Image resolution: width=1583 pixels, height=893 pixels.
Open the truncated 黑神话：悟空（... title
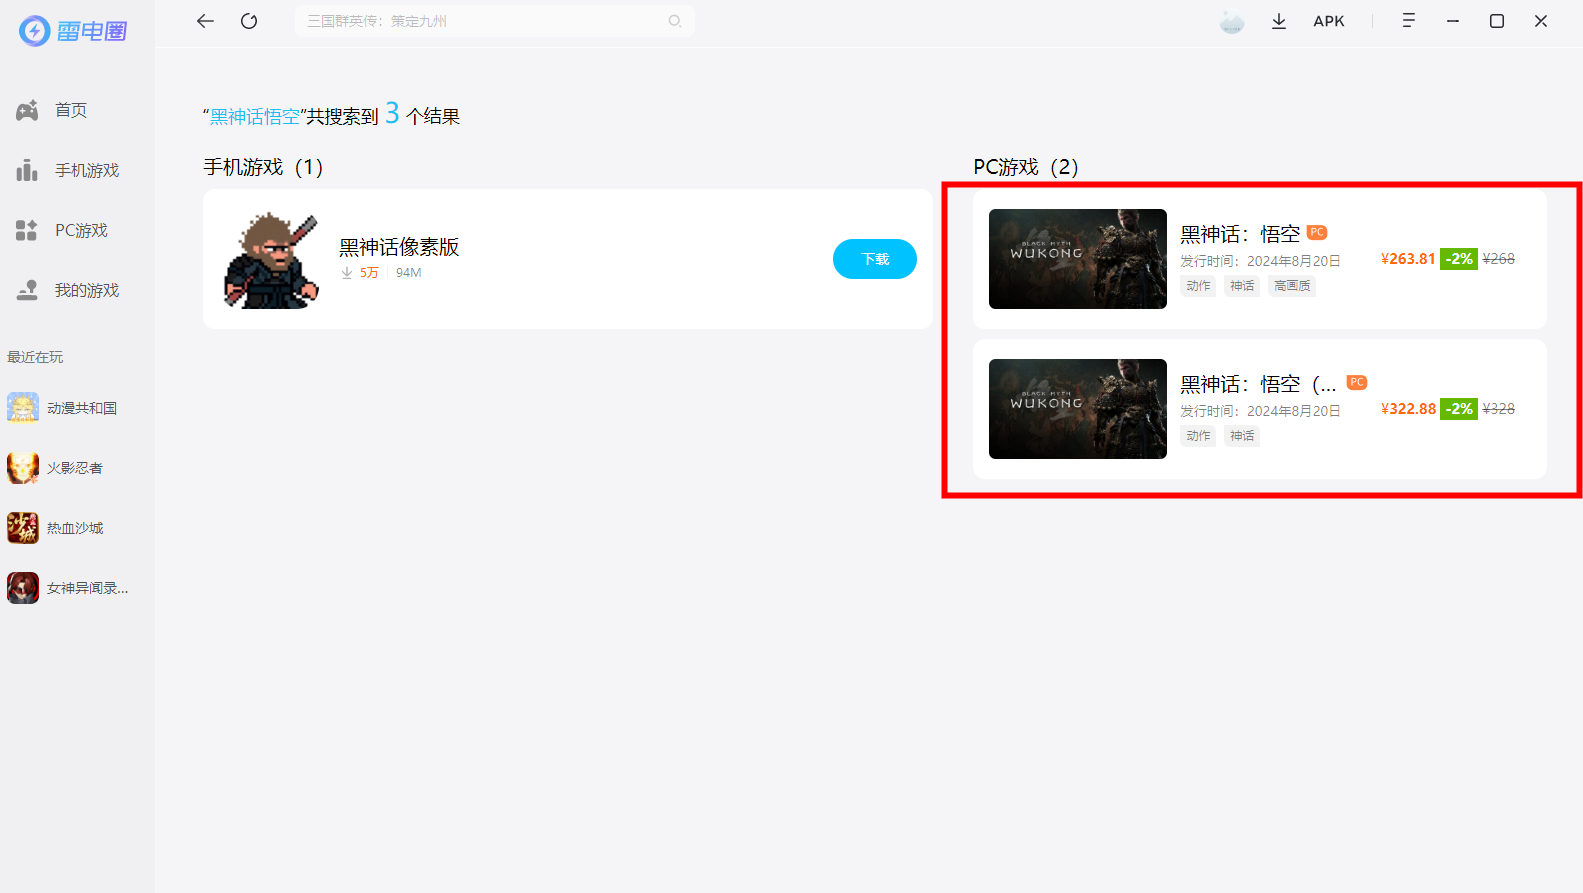click(x=1258, y=384)
